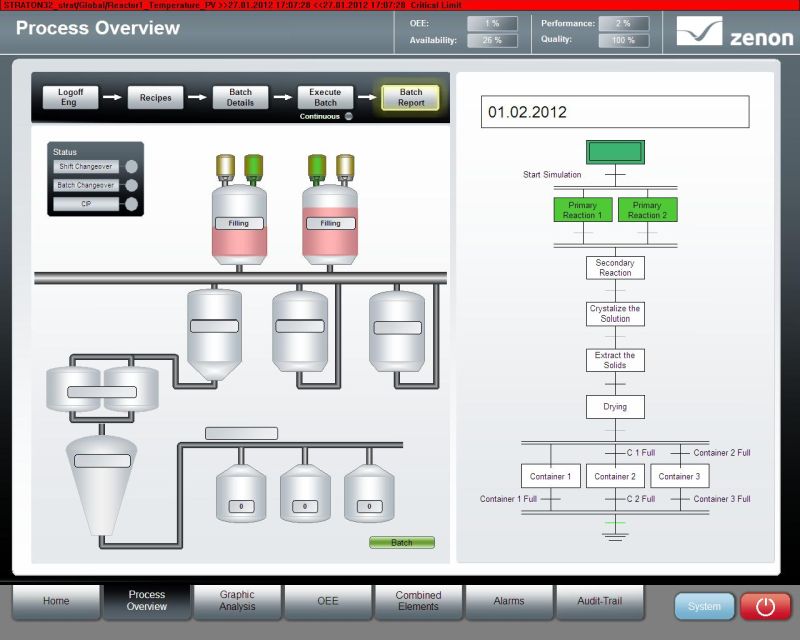800x640 pixels.
Task: Select the Primary Reaction 1 step
Action: (x=582, y=210)
